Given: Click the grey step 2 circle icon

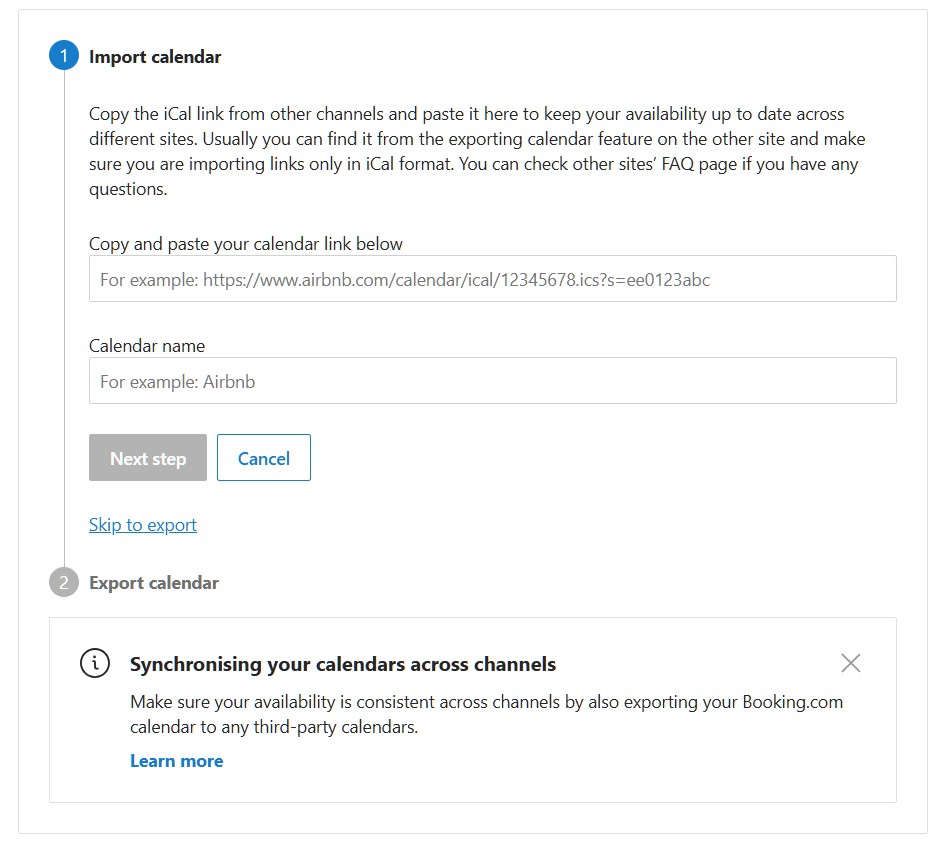Looking at the screenshot, I should (64, 583).
